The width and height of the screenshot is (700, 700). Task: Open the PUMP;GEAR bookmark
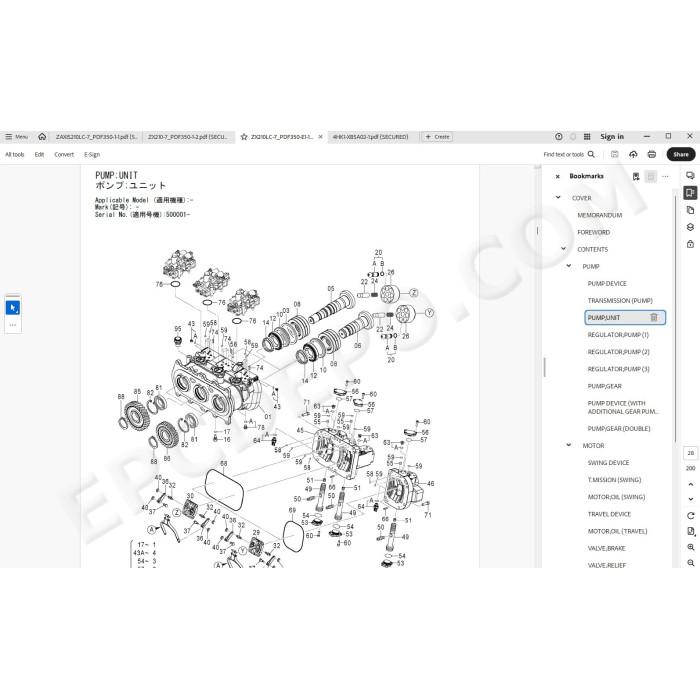604,386
